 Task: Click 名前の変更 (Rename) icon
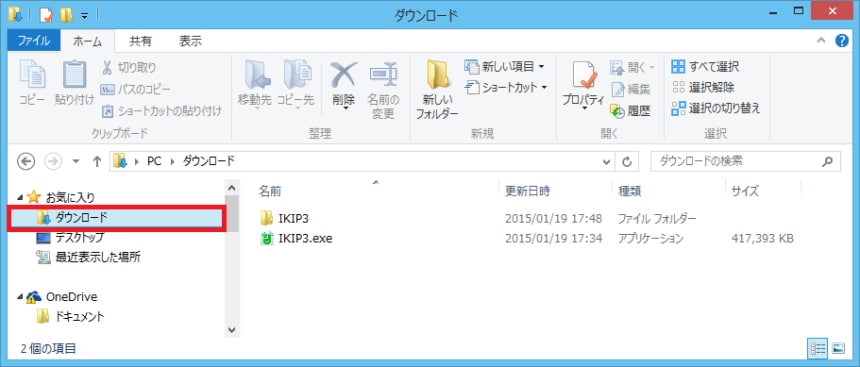point(383,89)
